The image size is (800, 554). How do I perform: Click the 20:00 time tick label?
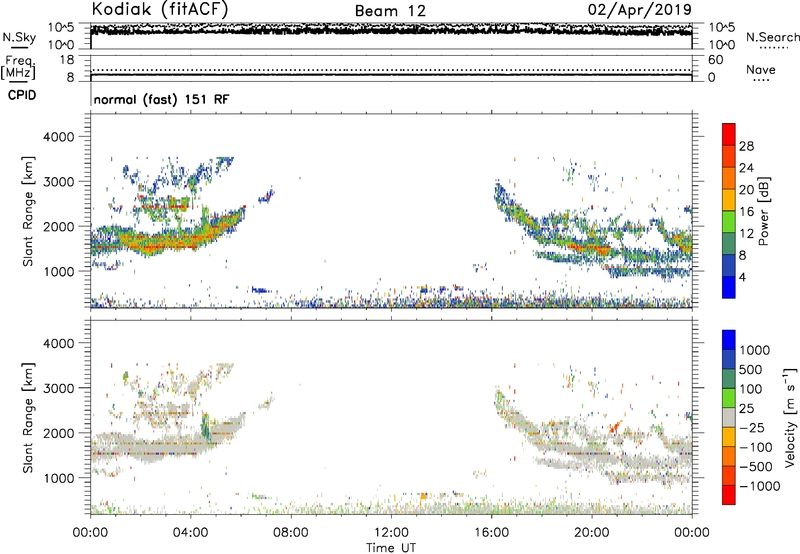click(x=591, y=533)
